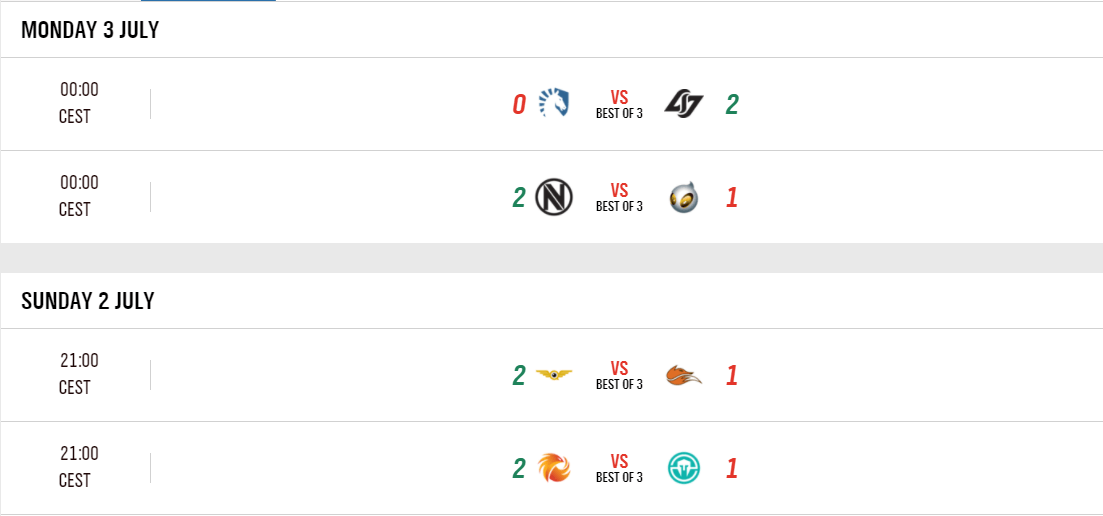1103x516 pixels.
Task: Click the Team Liquid logo
Action: tap(554, 104)
